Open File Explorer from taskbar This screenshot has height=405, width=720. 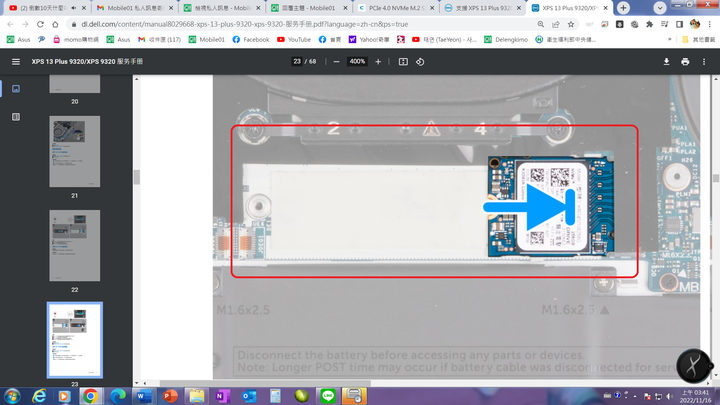[197, 396]
